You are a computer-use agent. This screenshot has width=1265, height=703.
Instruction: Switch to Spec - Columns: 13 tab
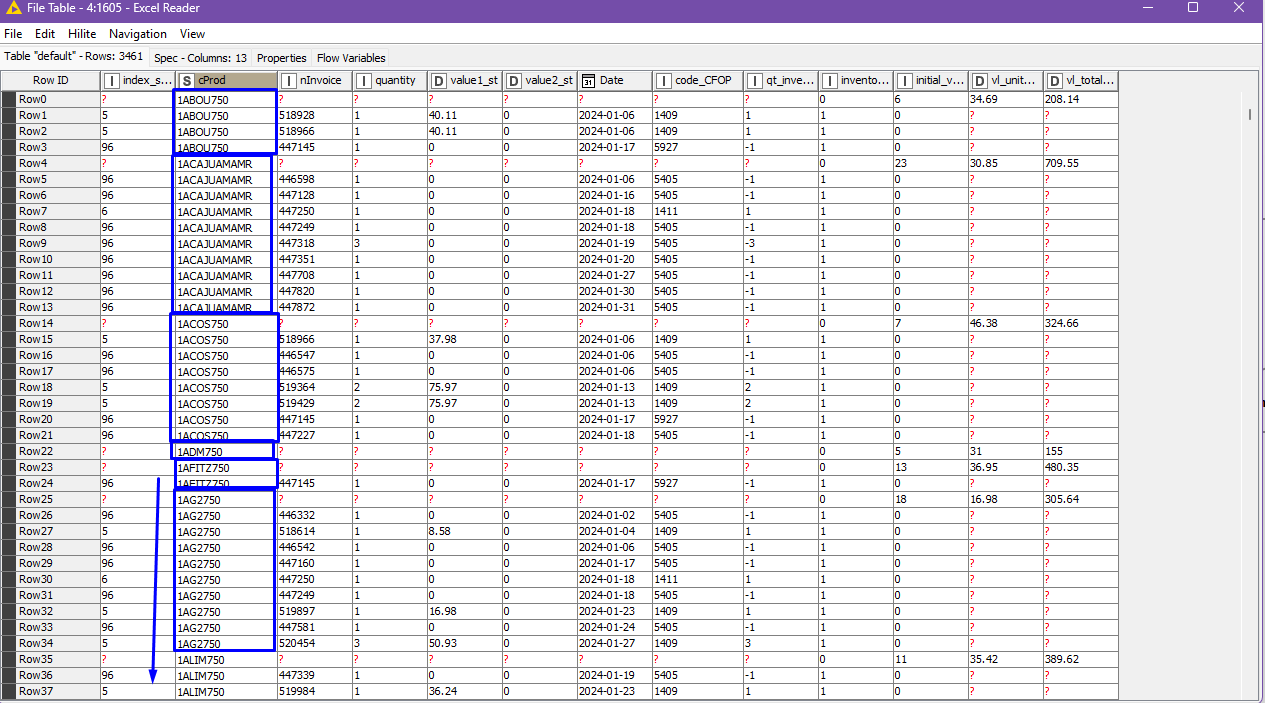200,57
